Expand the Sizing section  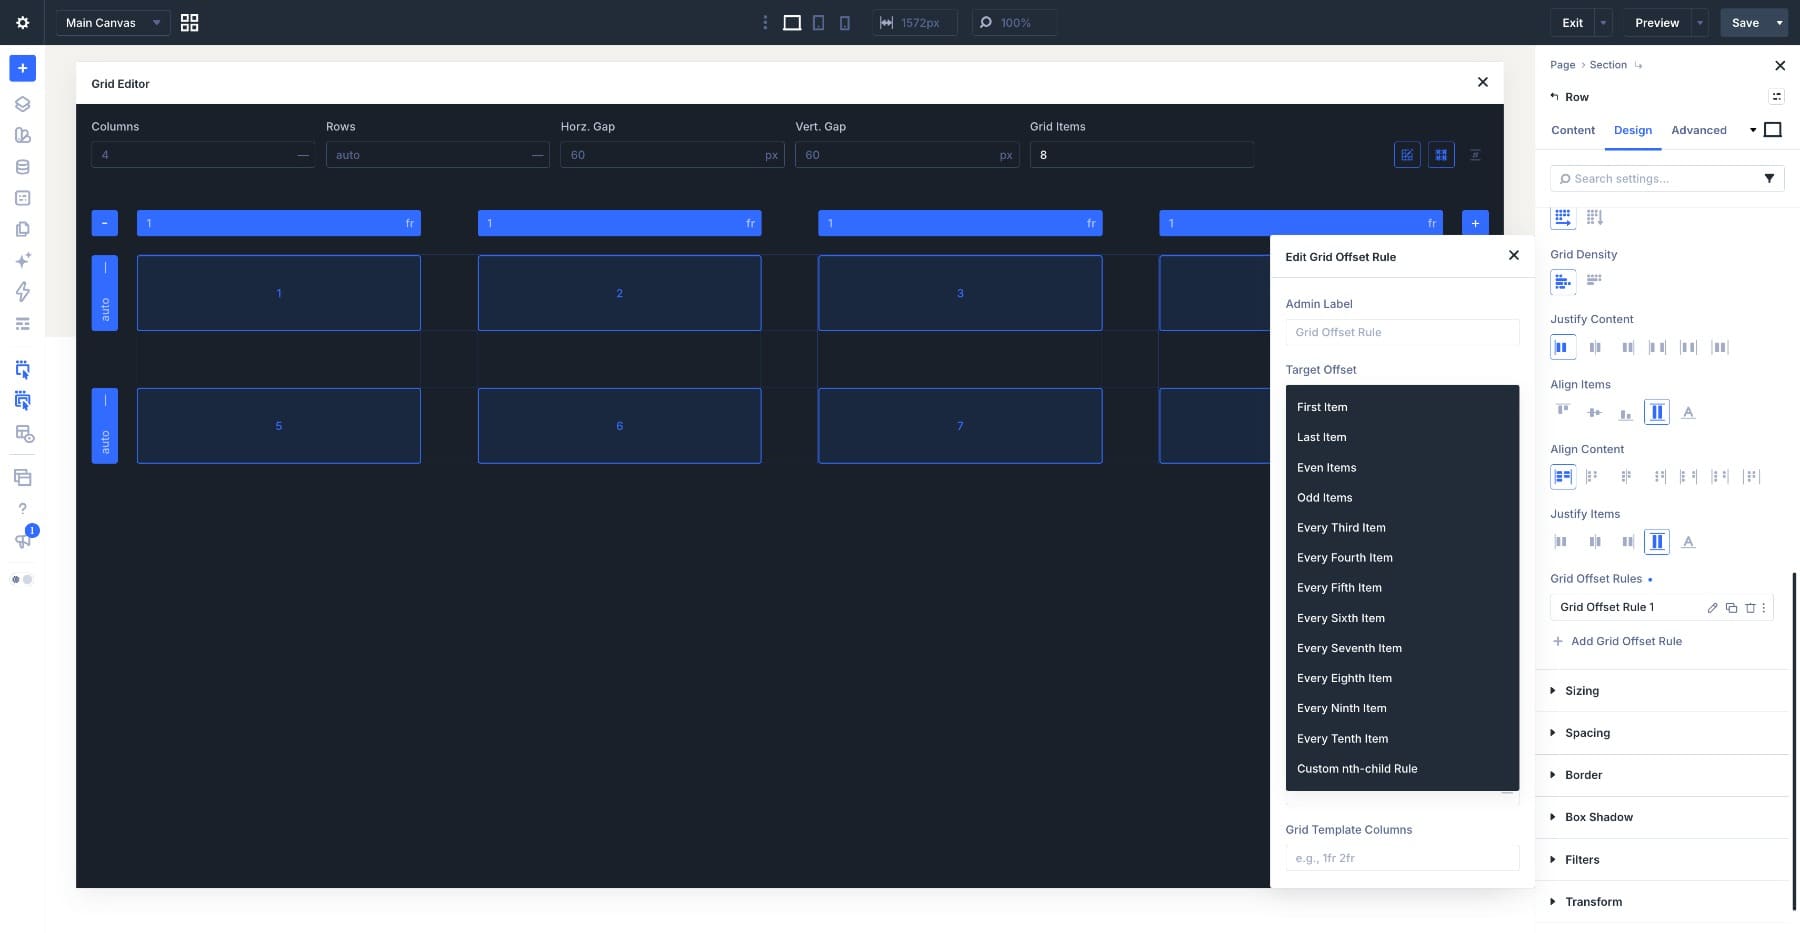1581,691
